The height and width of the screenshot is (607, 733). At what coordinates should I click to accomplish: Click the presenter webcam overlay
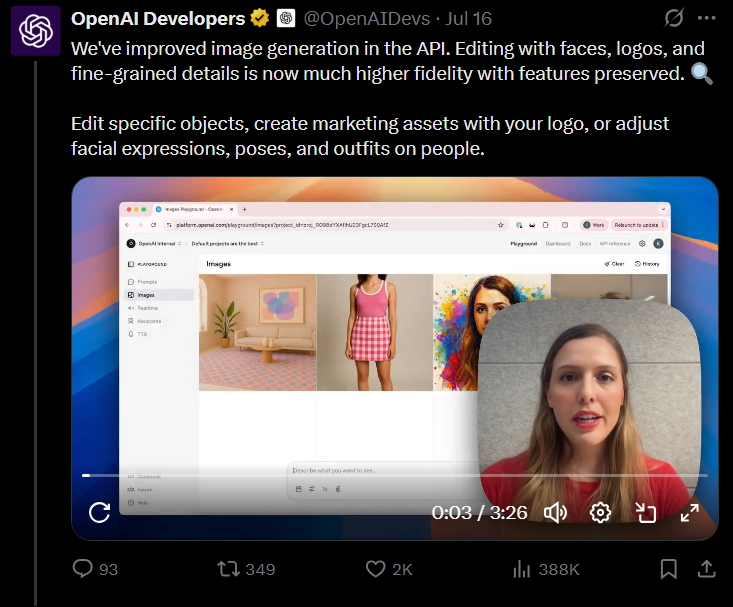pos(589,412)
